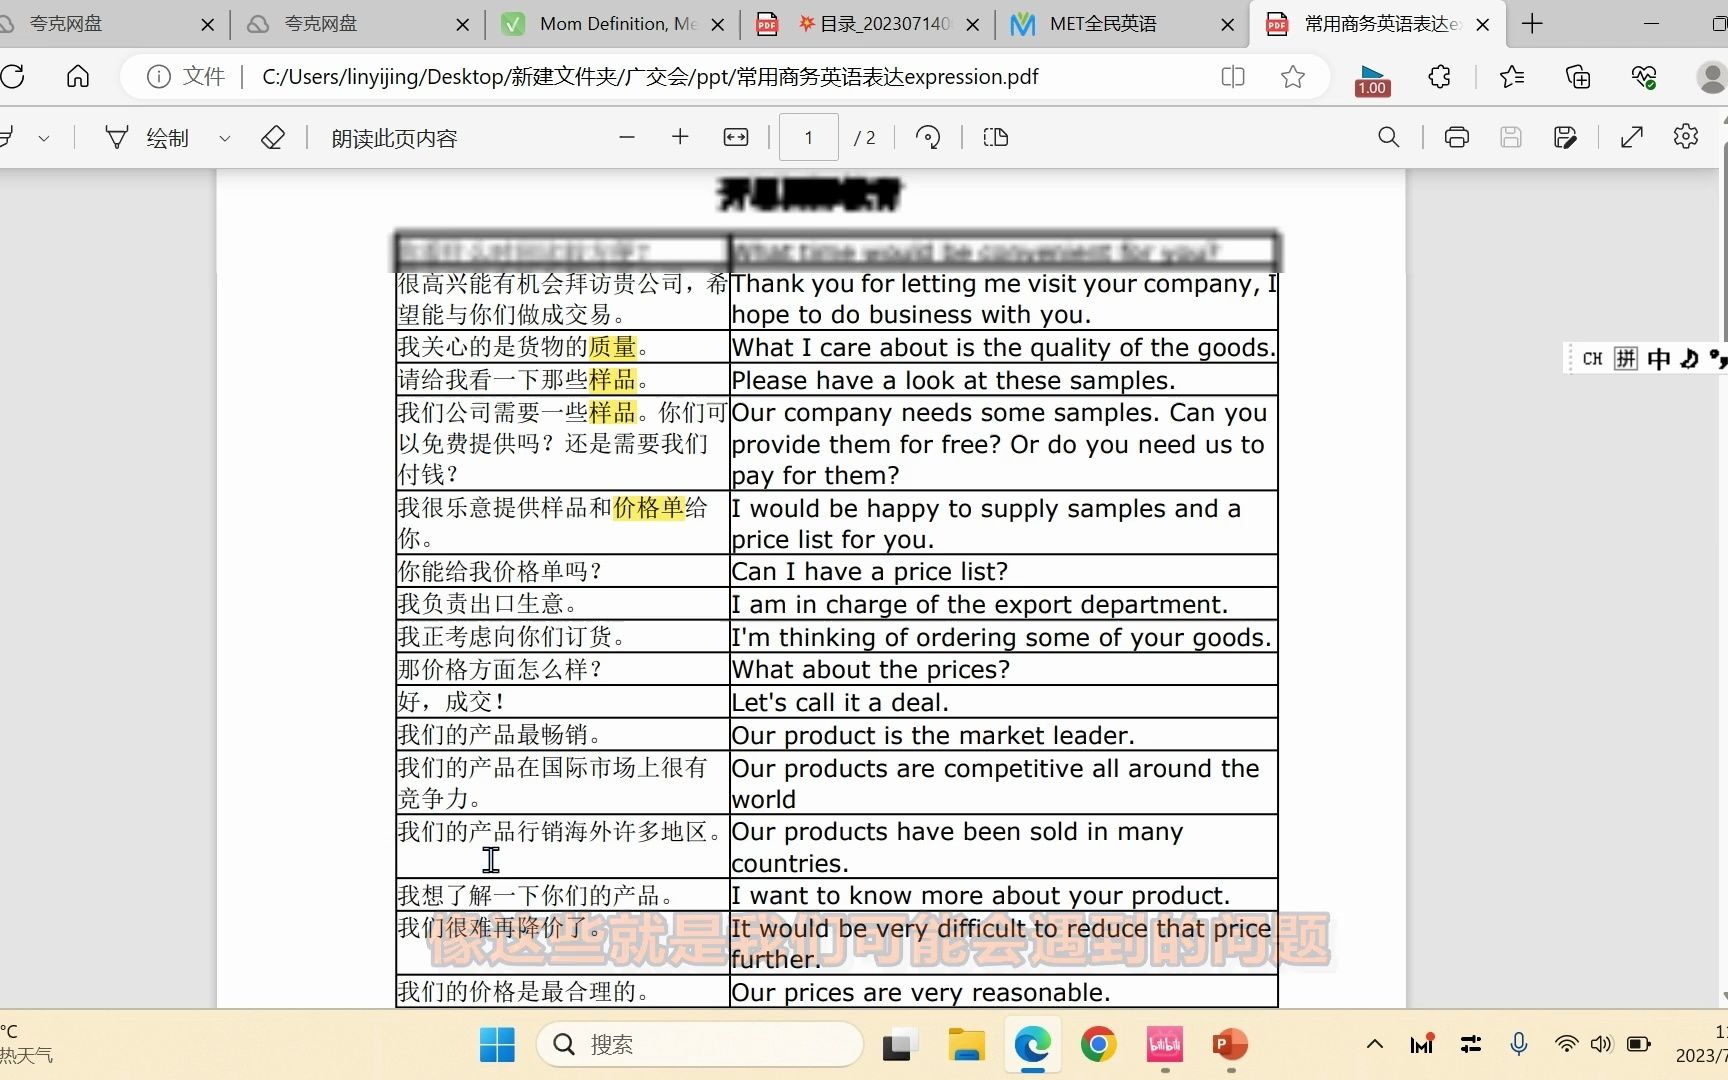Rotate the PDF page
This screenshot has height=1080, width=1728.
tap(928, 137)
